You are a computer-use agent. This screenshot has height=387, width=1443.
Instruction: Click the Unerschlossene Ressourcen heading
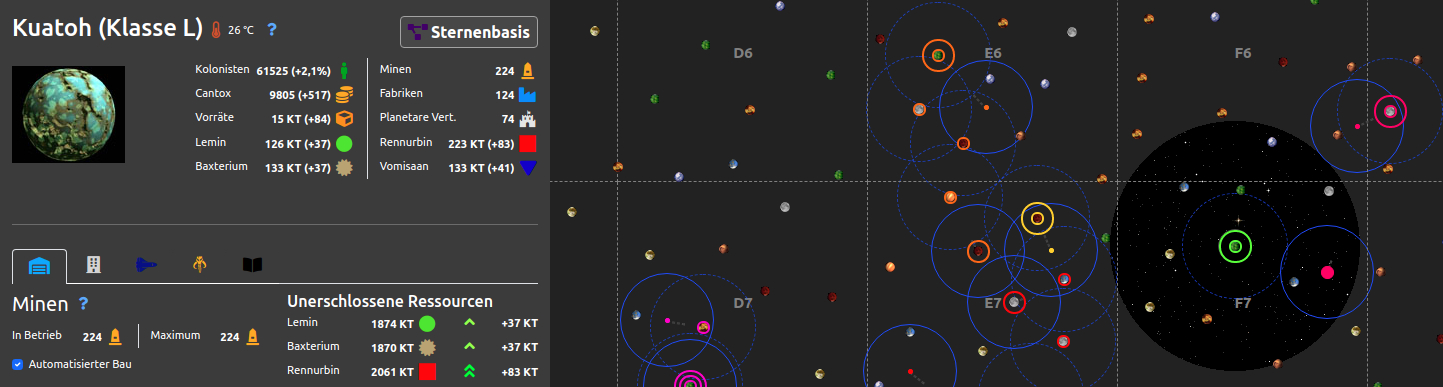coord(389,300)
